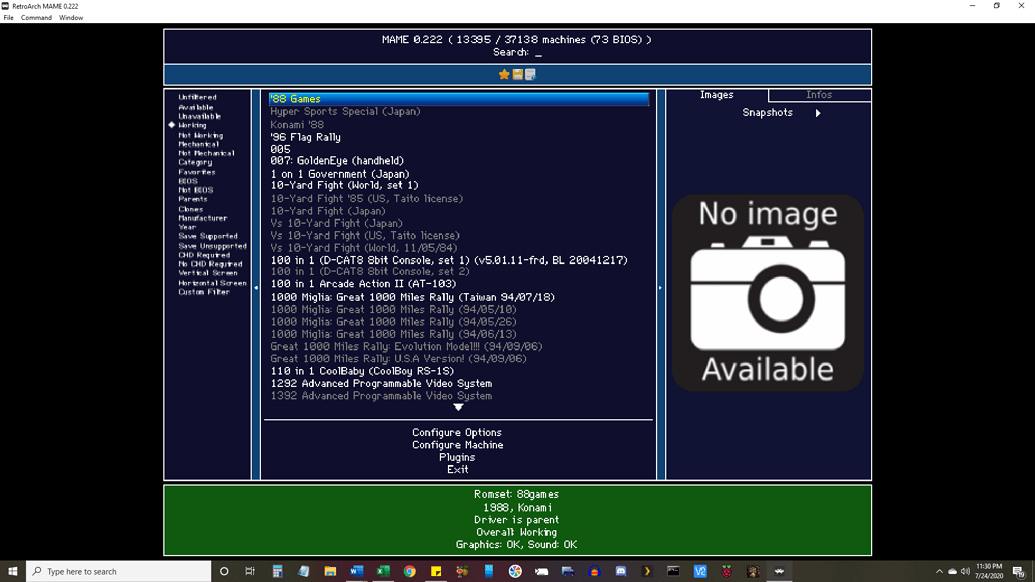Select the Unavailable filter
This screenshot has width=1035, height=582.
click(199, 116)
